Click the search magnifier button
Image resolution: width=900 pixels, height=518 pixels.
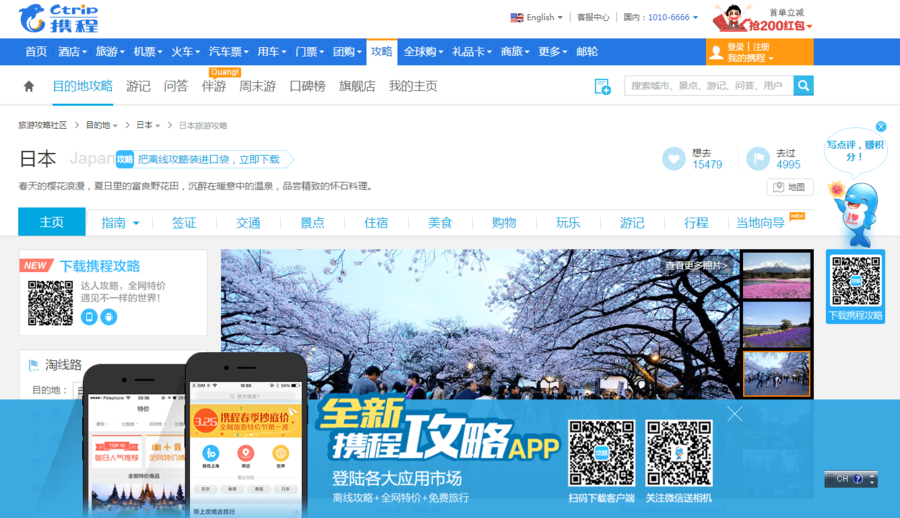[x=803, y=86]
